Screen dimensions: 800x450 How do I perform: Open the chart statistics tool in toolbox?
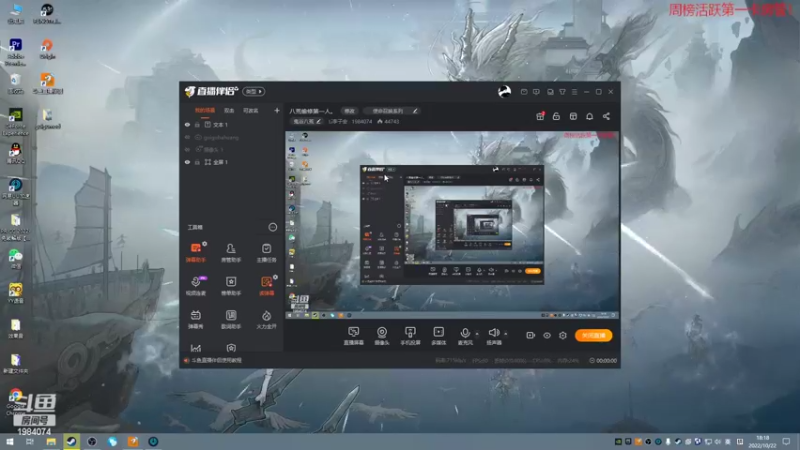click(196, 348)
